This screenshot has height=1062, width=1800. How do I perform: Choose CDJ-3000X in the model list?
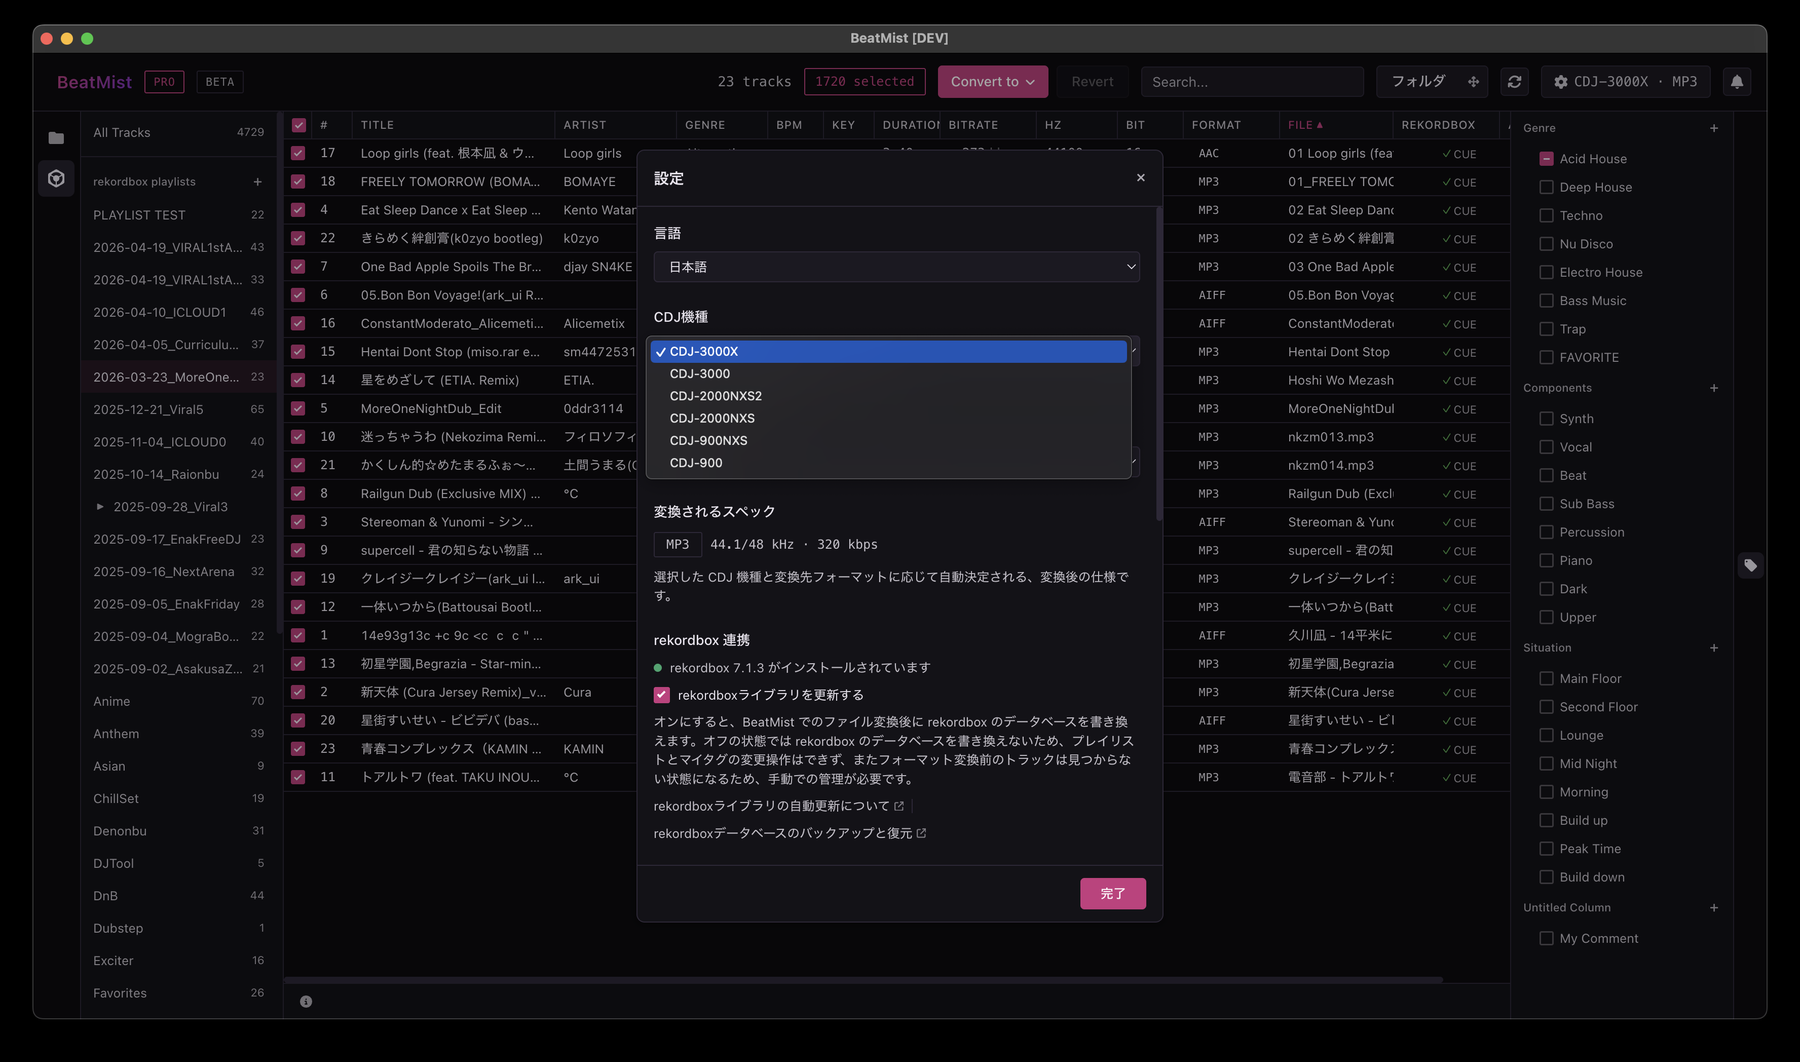coord(888,351)
